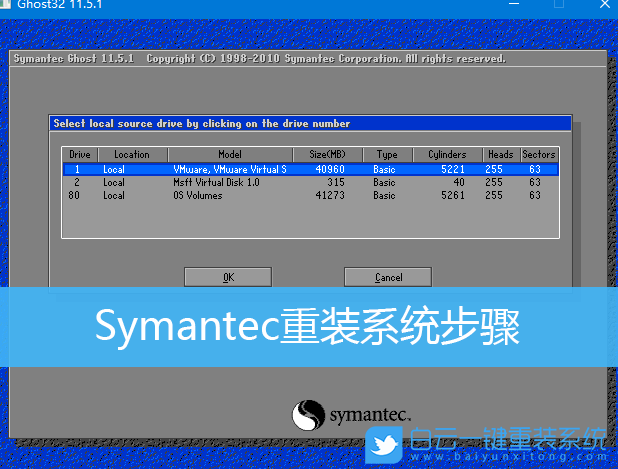Minimize the Ghost32 window
Image resolution: width=618 pixels, height=469 pixels.
click(514, 4)
